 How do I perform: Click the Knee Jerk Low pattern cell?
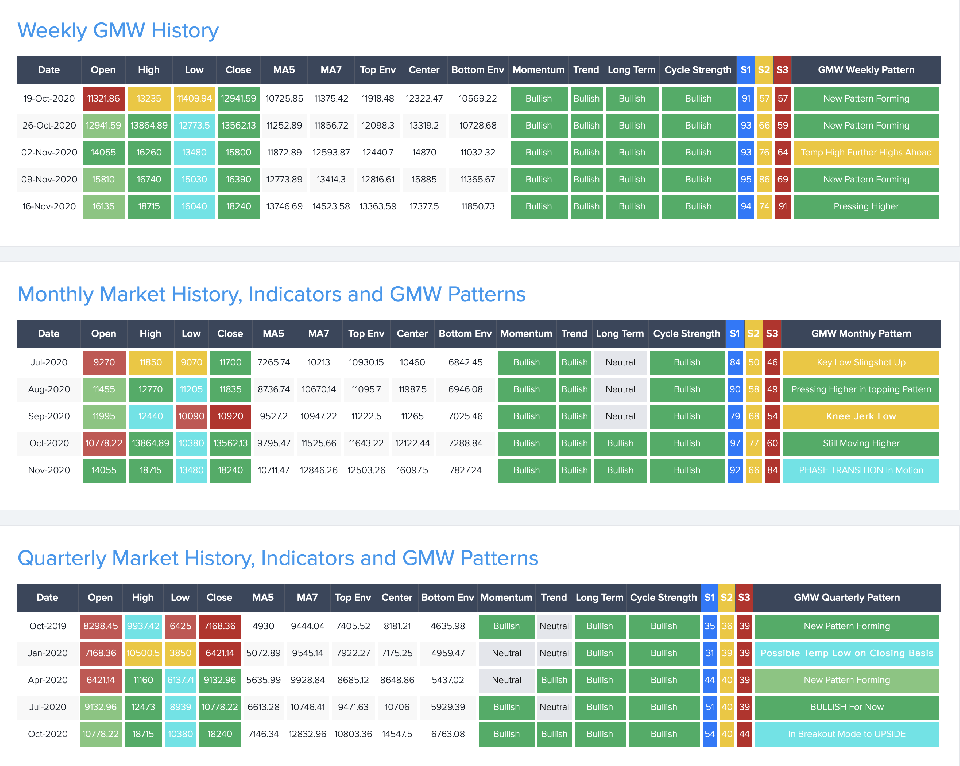coord(861,416)
